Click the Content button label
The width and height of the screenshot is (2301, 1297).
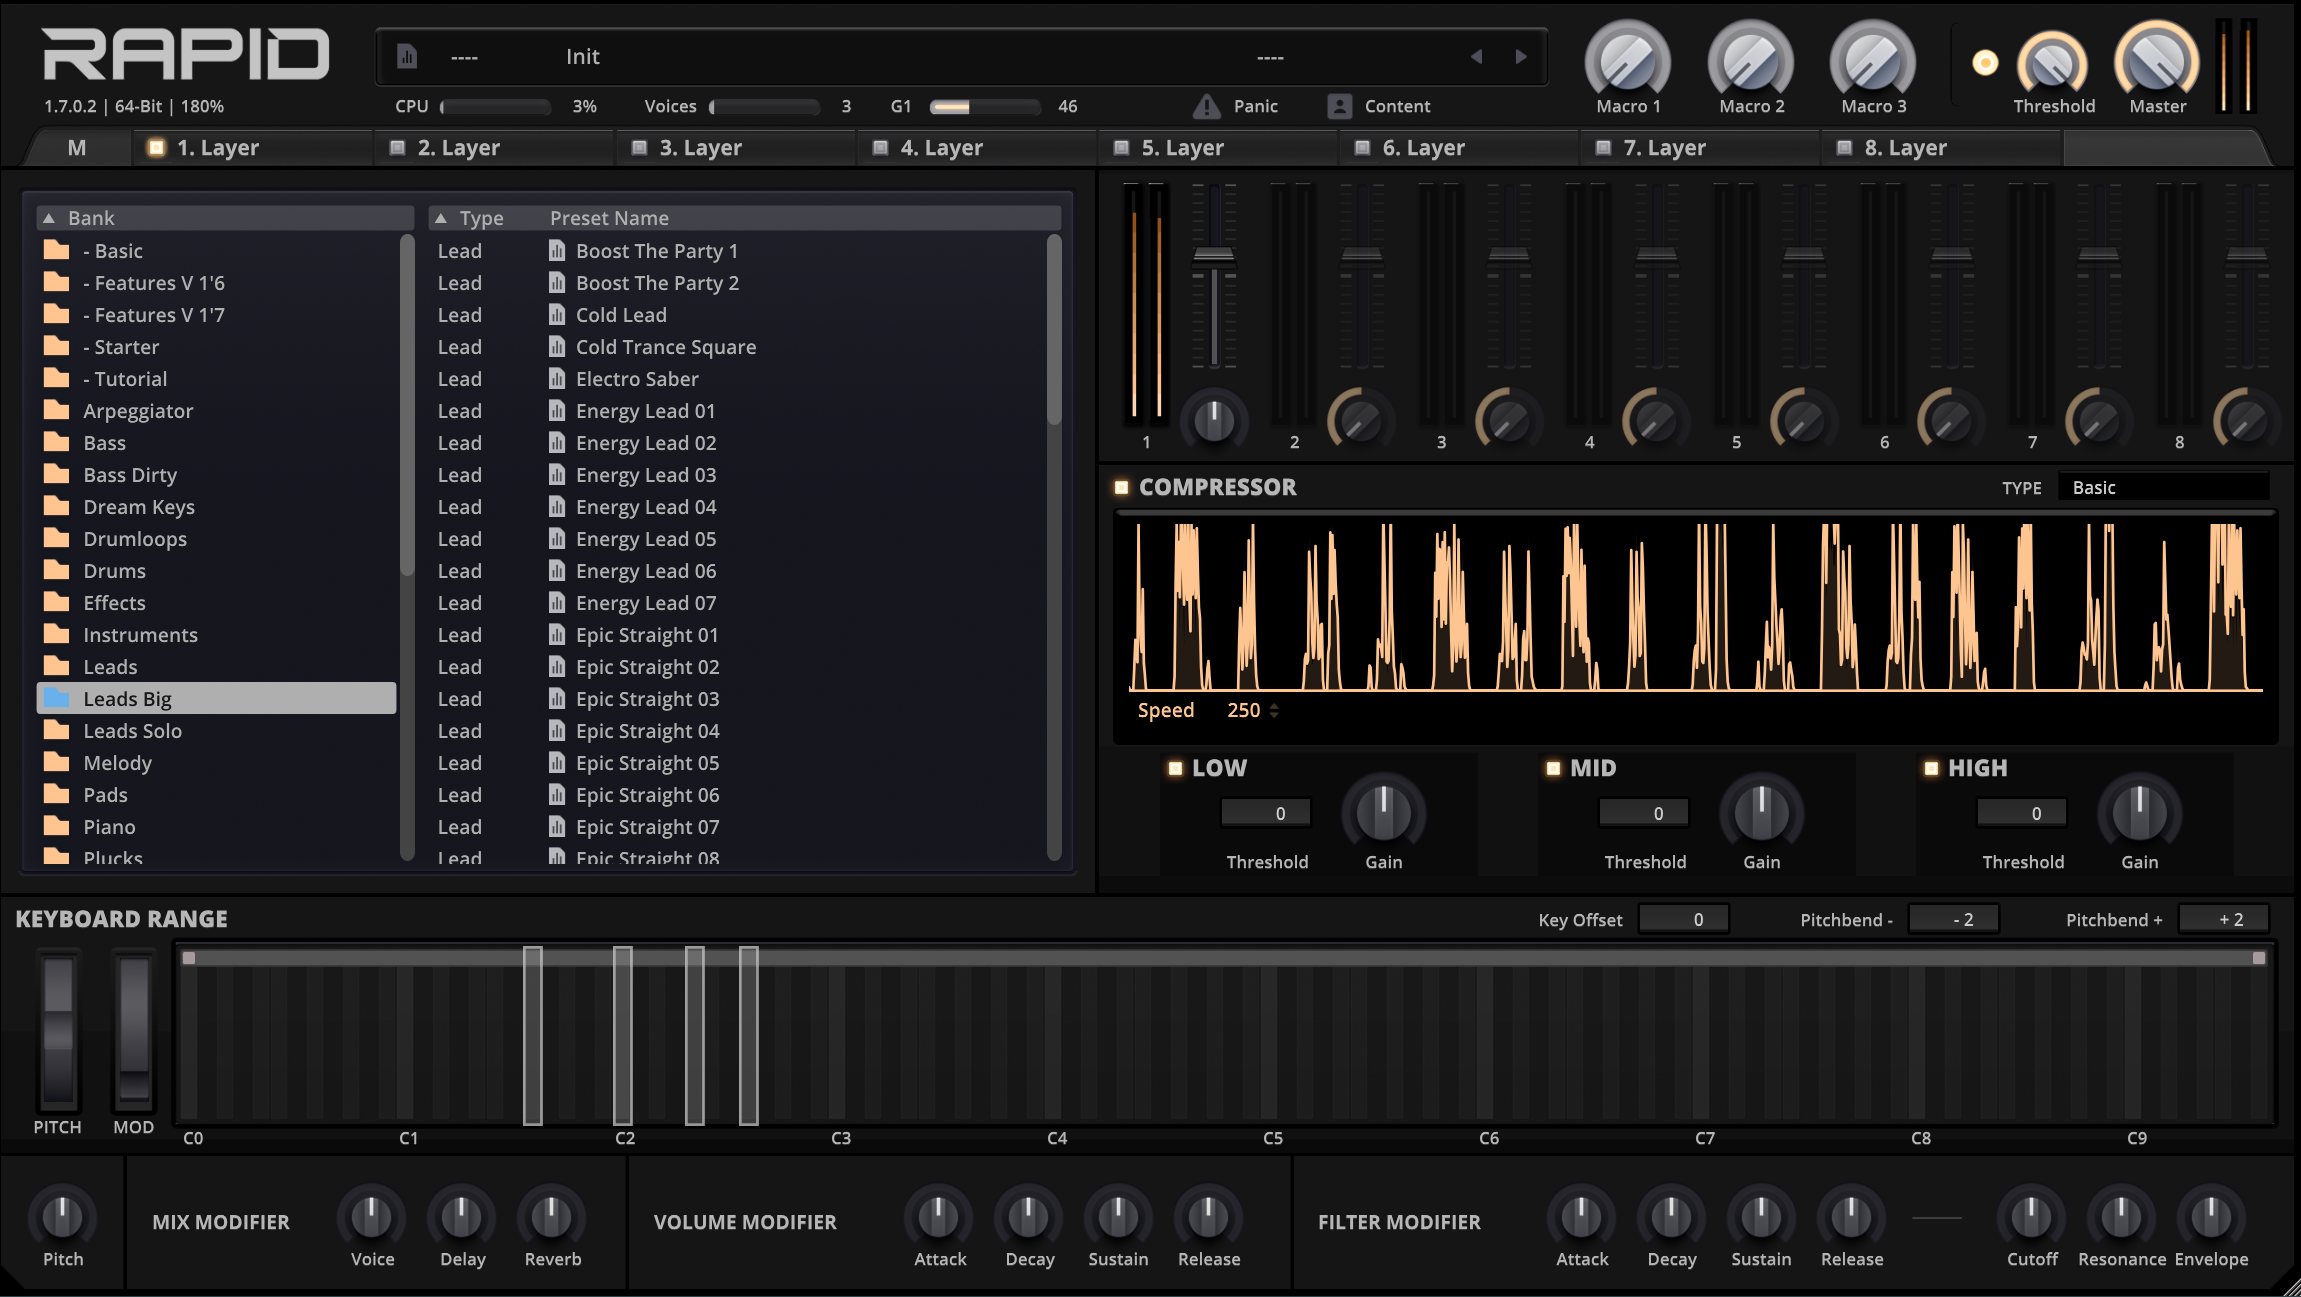click(x=1397, y=106)
